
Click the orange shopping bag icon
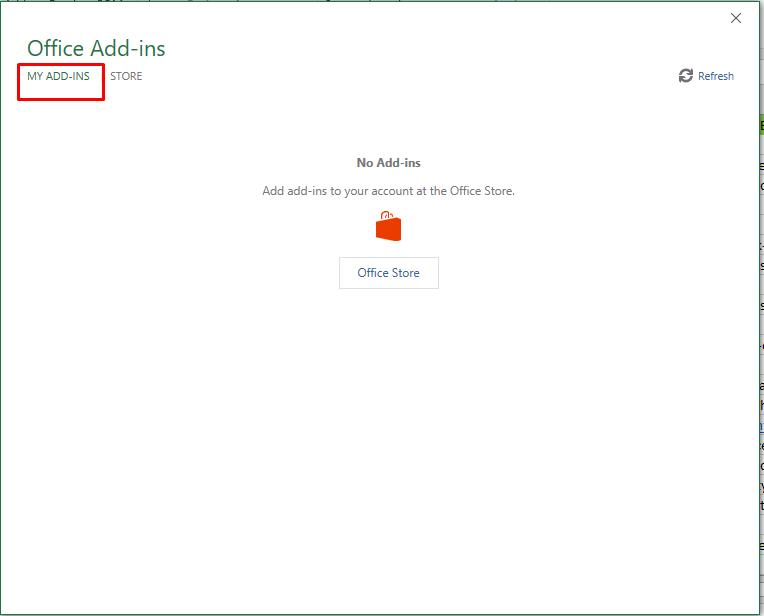pyautogui.click(x=388, y=226)
